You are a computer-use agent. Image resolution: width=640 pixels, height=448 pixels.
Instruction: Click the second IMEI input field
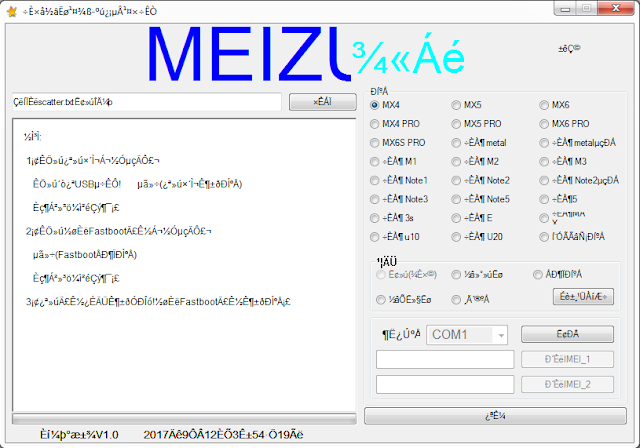445,385
